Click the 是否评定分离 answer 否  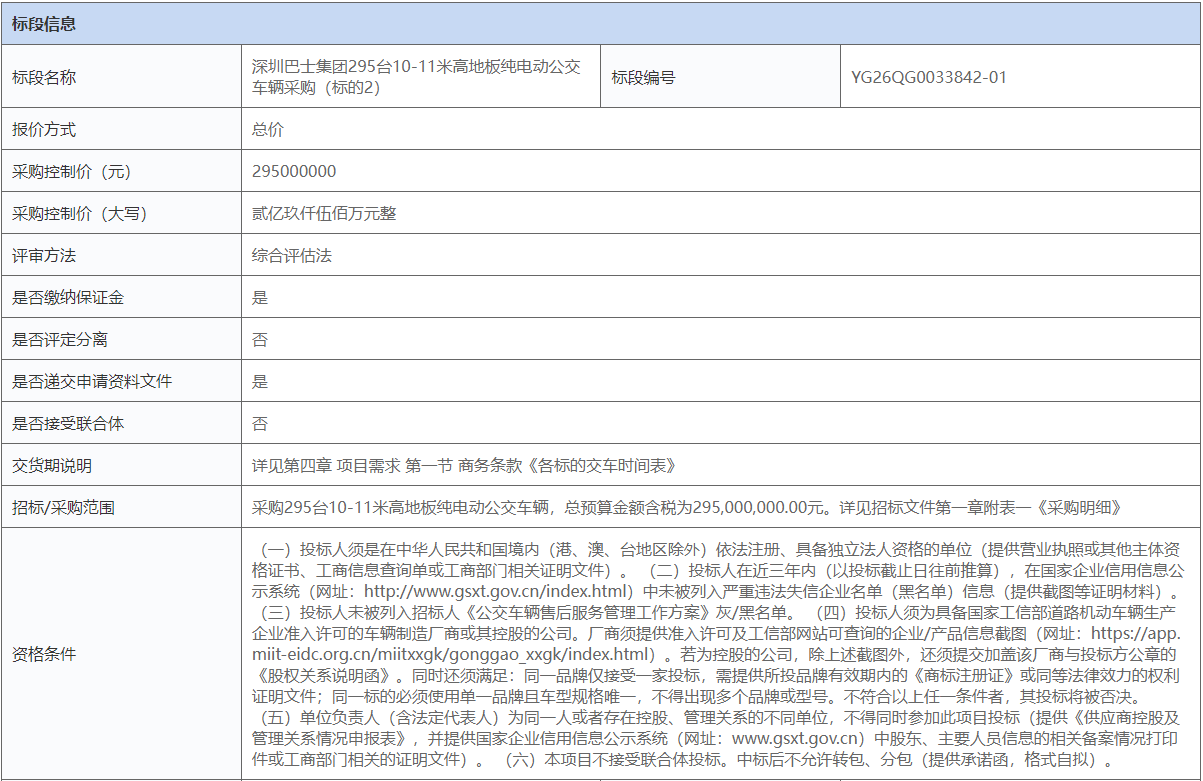(257, 338)
